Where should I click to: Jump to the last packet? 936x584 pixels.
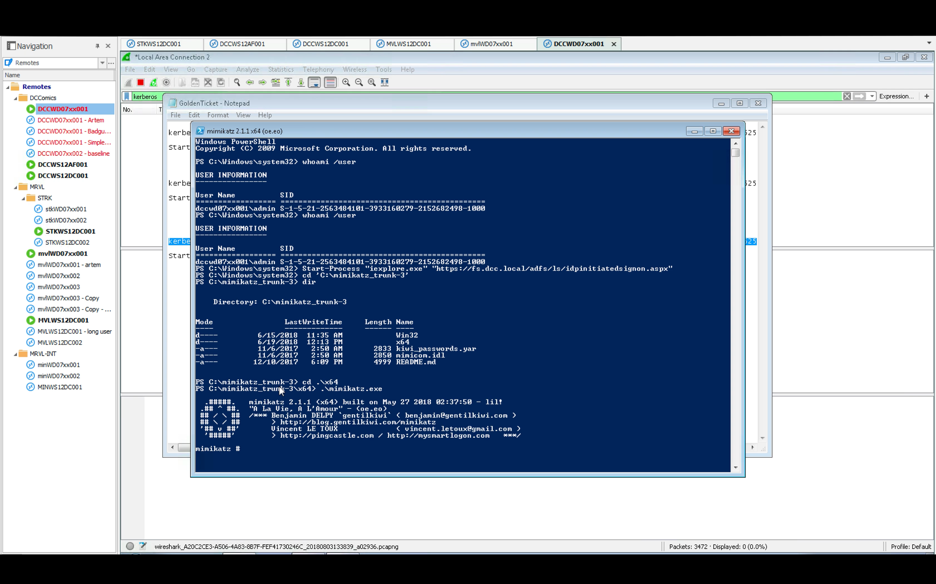tap(301, 82)
